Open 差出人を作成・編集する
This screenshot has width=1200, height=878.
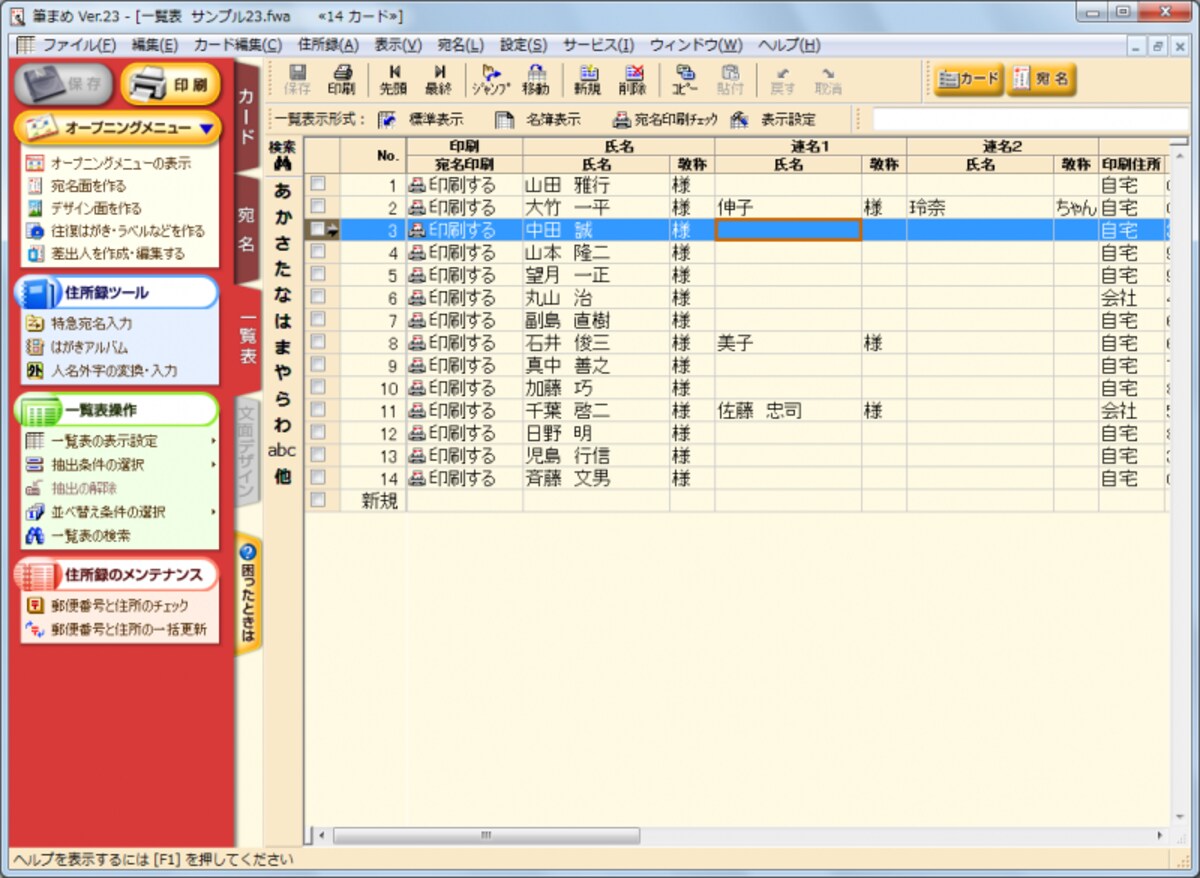point(105,253)
